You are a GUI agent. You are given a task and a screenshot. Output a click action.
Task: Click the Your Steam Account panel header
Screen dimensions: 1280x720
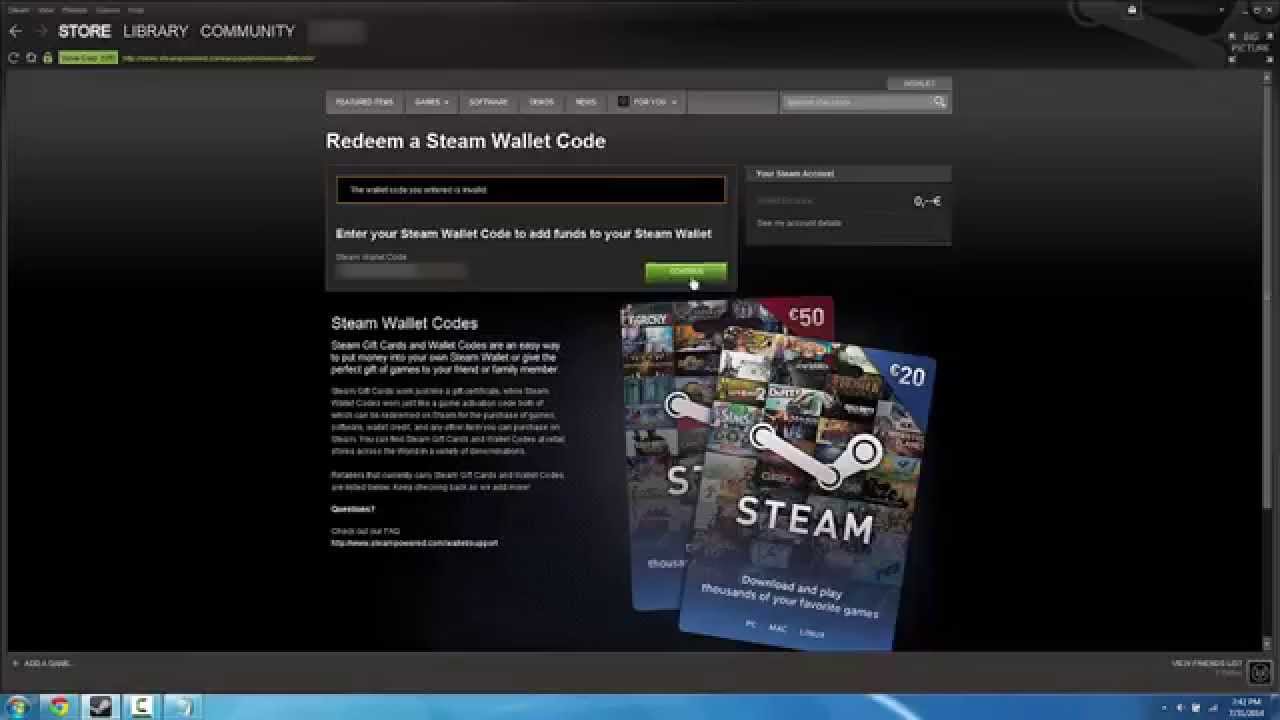[x=848, y=173]
